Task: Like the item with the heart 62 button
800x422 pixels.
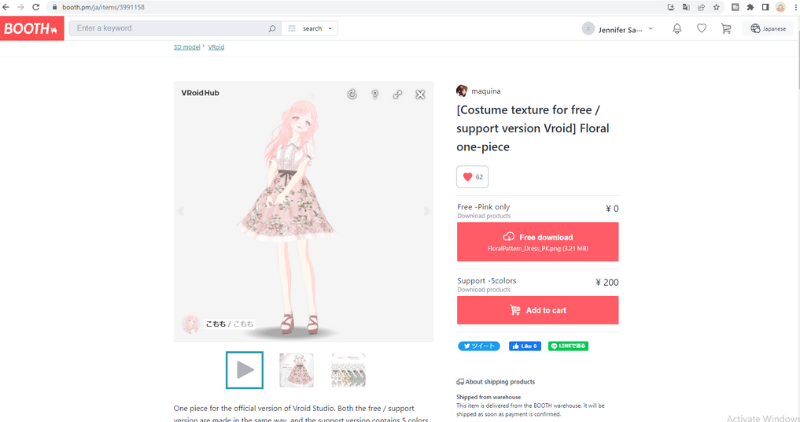Action: [472, 177]
